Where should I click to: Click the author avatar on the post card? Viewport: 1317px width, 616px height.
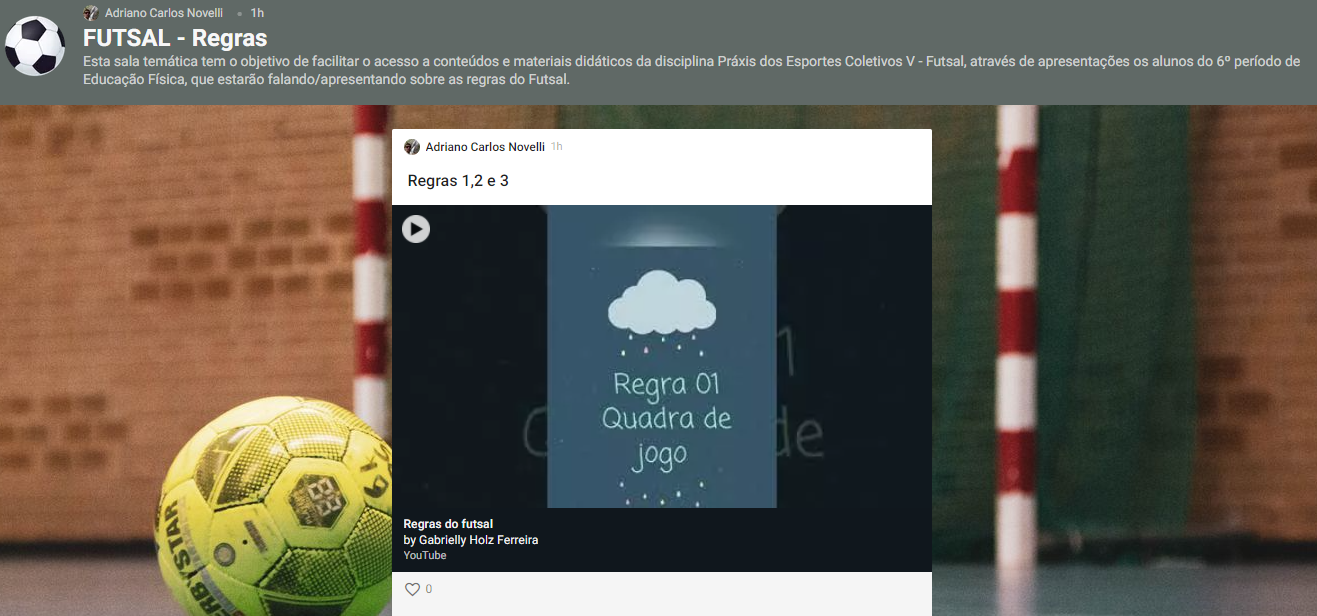tap(412, 147)
